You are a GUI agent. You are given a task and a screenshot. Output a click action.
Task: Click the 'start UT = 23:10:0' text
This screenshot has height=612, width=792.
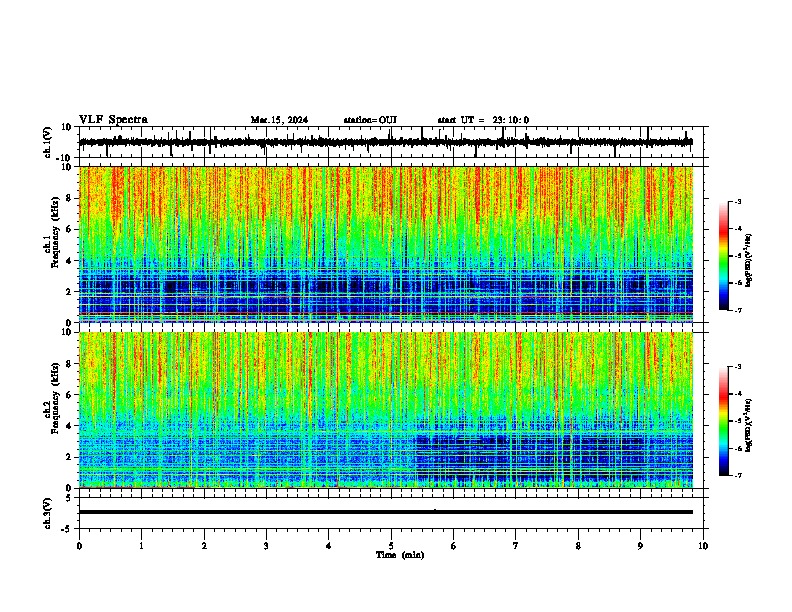(x=483, y=120)
